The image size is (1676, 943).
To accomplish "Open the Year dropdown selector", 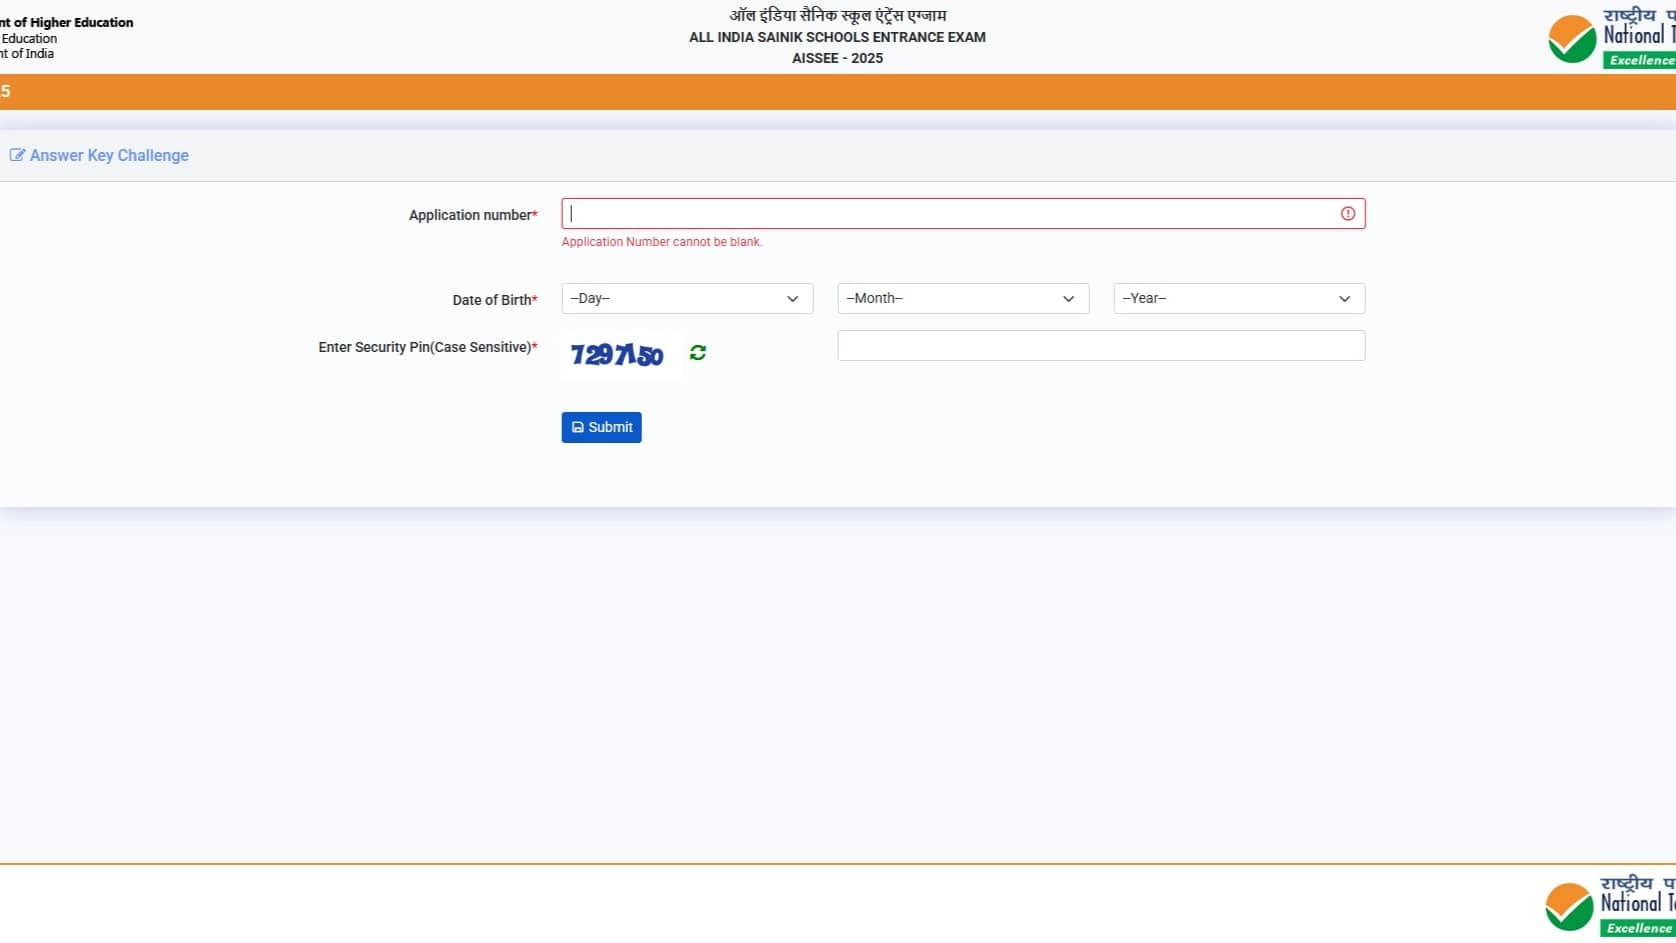I will (x=1238, y=299).
